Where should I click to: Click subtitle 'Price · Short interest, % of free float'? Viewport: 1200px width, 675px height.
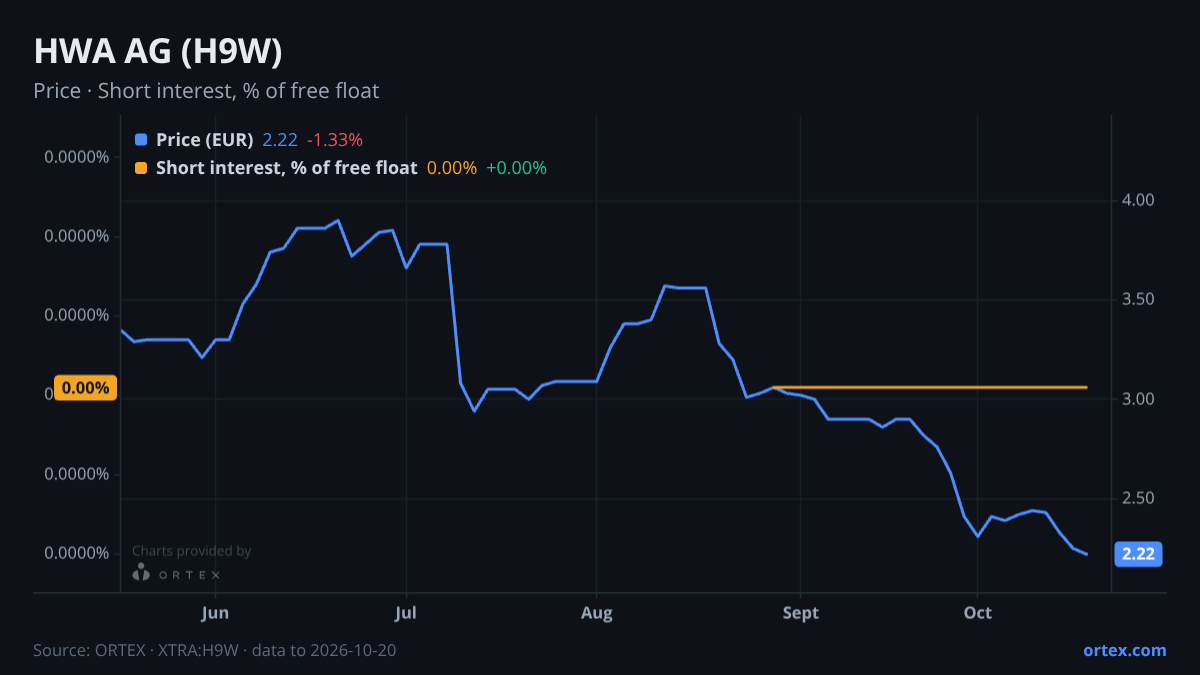tap(206, 91)
